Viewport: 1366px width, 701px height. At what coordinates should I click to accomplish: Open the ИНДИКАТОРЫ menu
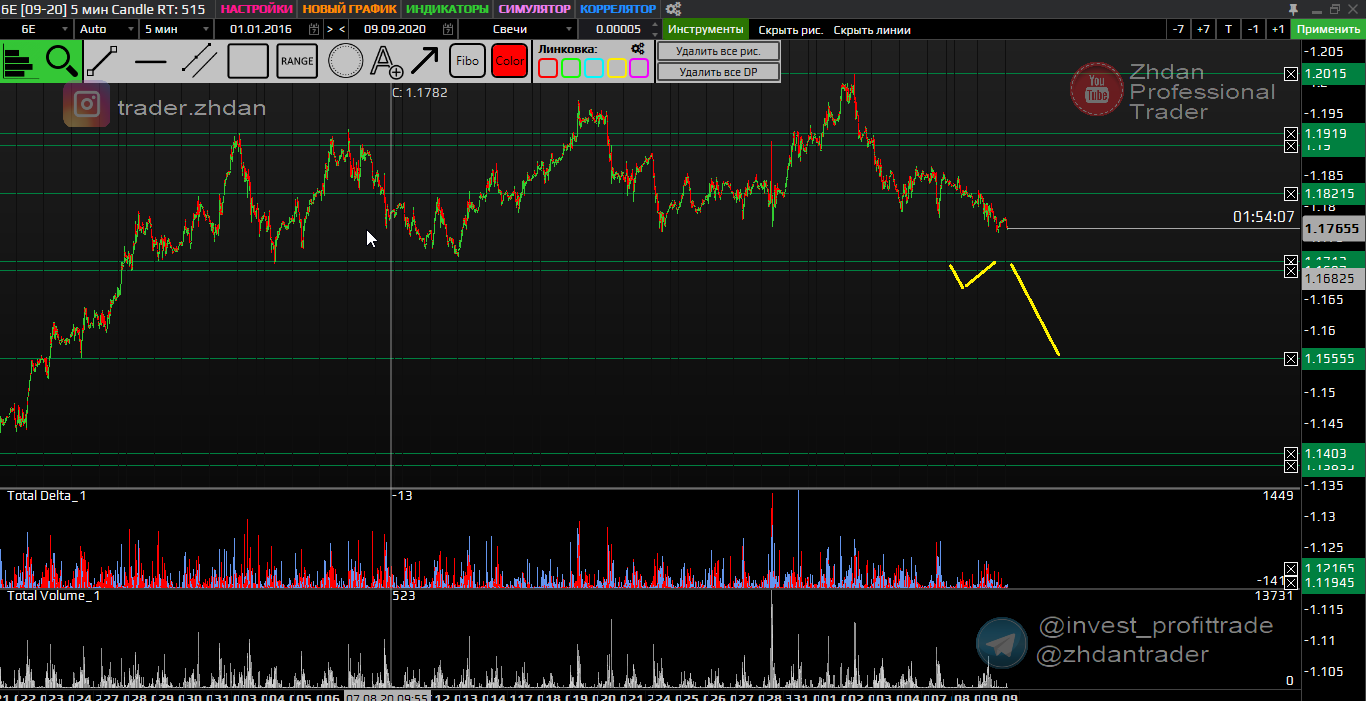(x=448, y=9)
